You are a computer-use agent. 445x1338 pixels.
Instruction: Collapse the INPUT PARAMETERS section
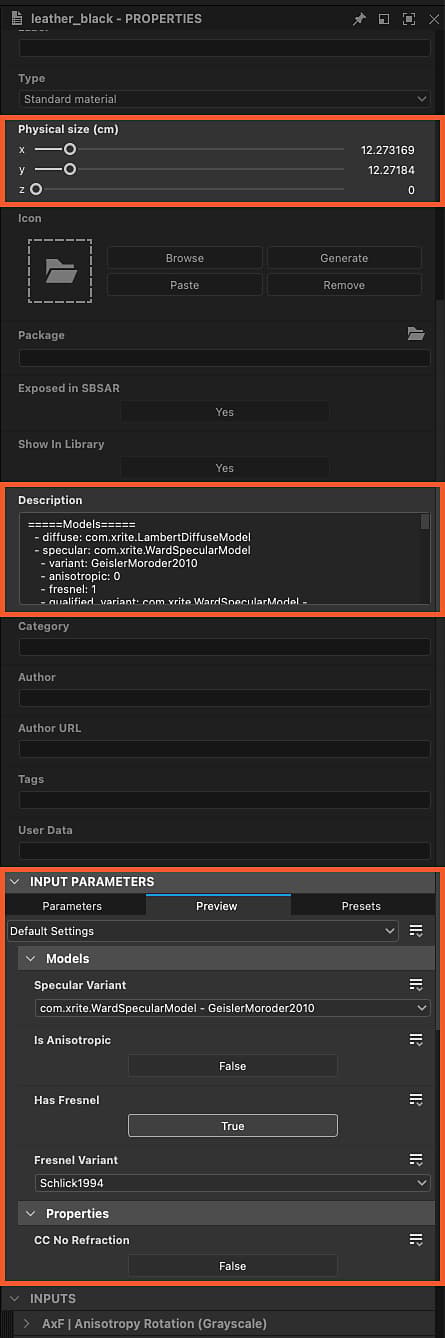(x=15, y=882)
